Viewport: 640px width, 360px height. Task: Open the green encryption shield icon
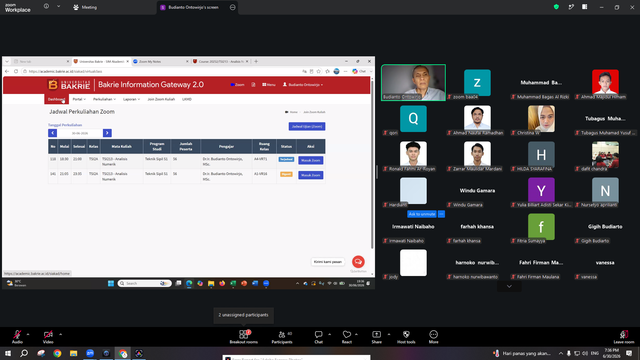[x=556, y=7]
